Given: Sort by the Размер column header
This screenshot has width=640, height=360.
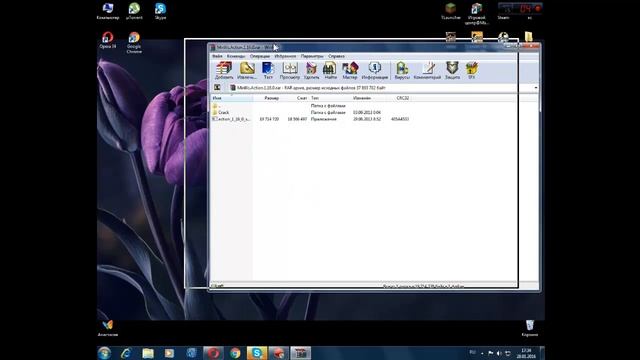Looking at the screenshot, I should pyautogui.click(x=267, y=98).
